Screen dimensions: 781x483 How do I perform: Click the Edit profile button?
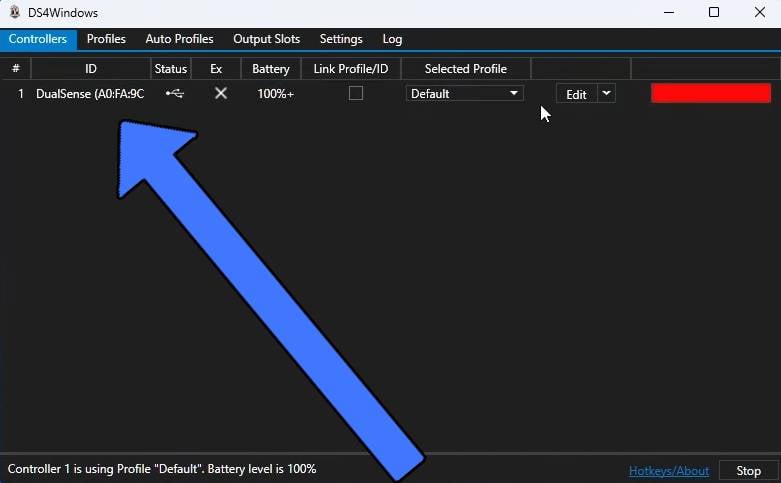[576, 94]
